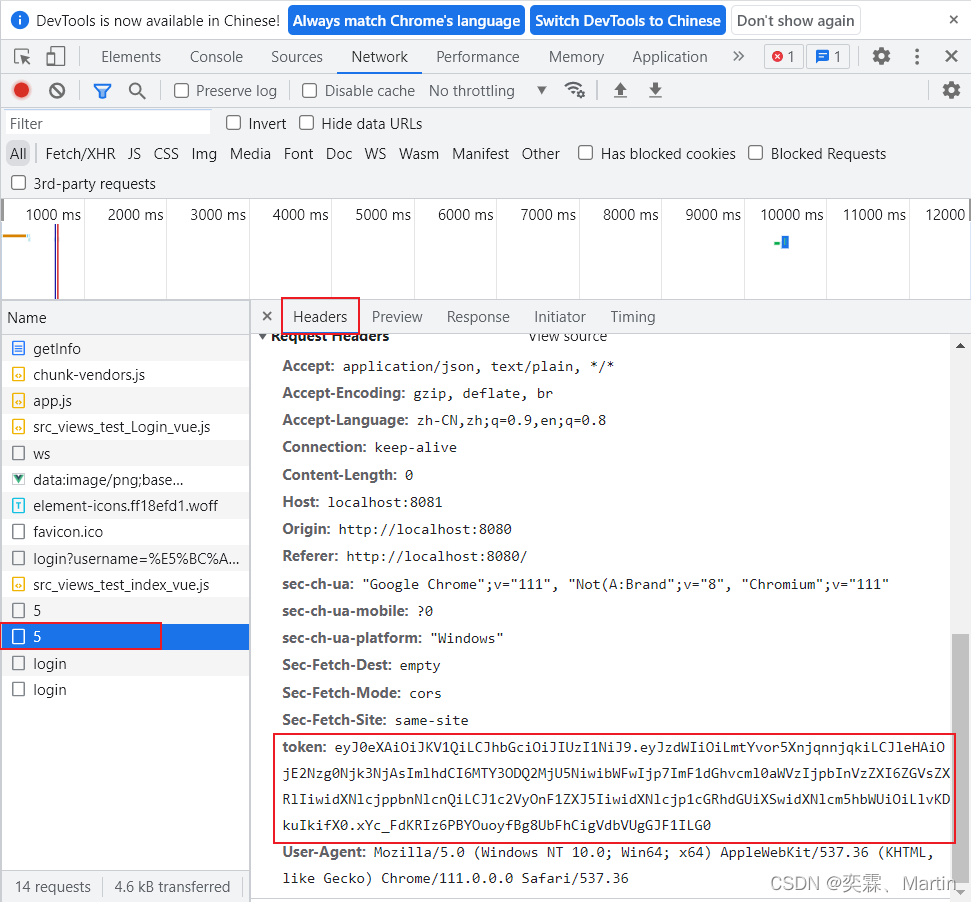Screen dimensions: 971x902
Task: Check Blocked Requests option
Action: (x=755, y=152)
